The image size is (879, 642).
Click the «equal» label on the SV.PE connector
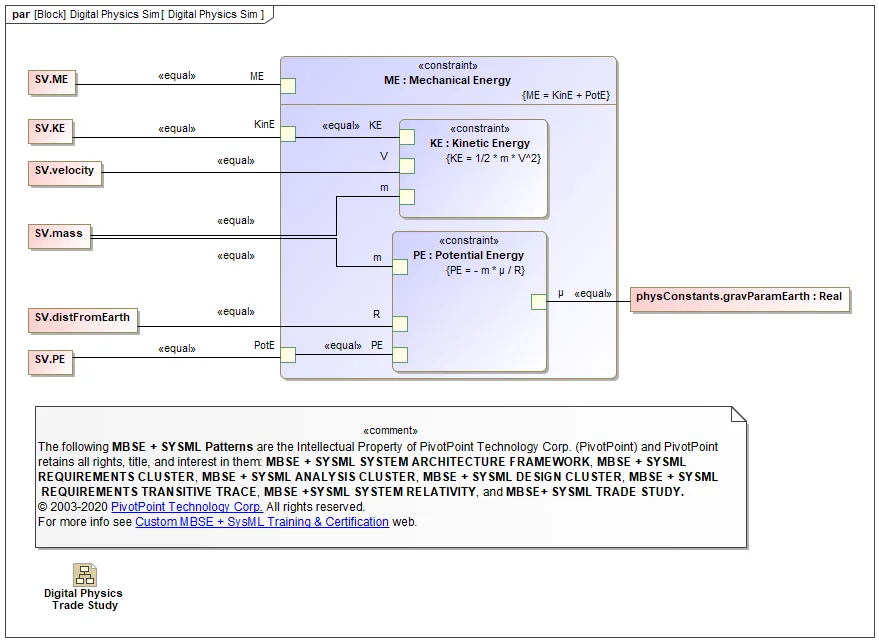(177, 349)
